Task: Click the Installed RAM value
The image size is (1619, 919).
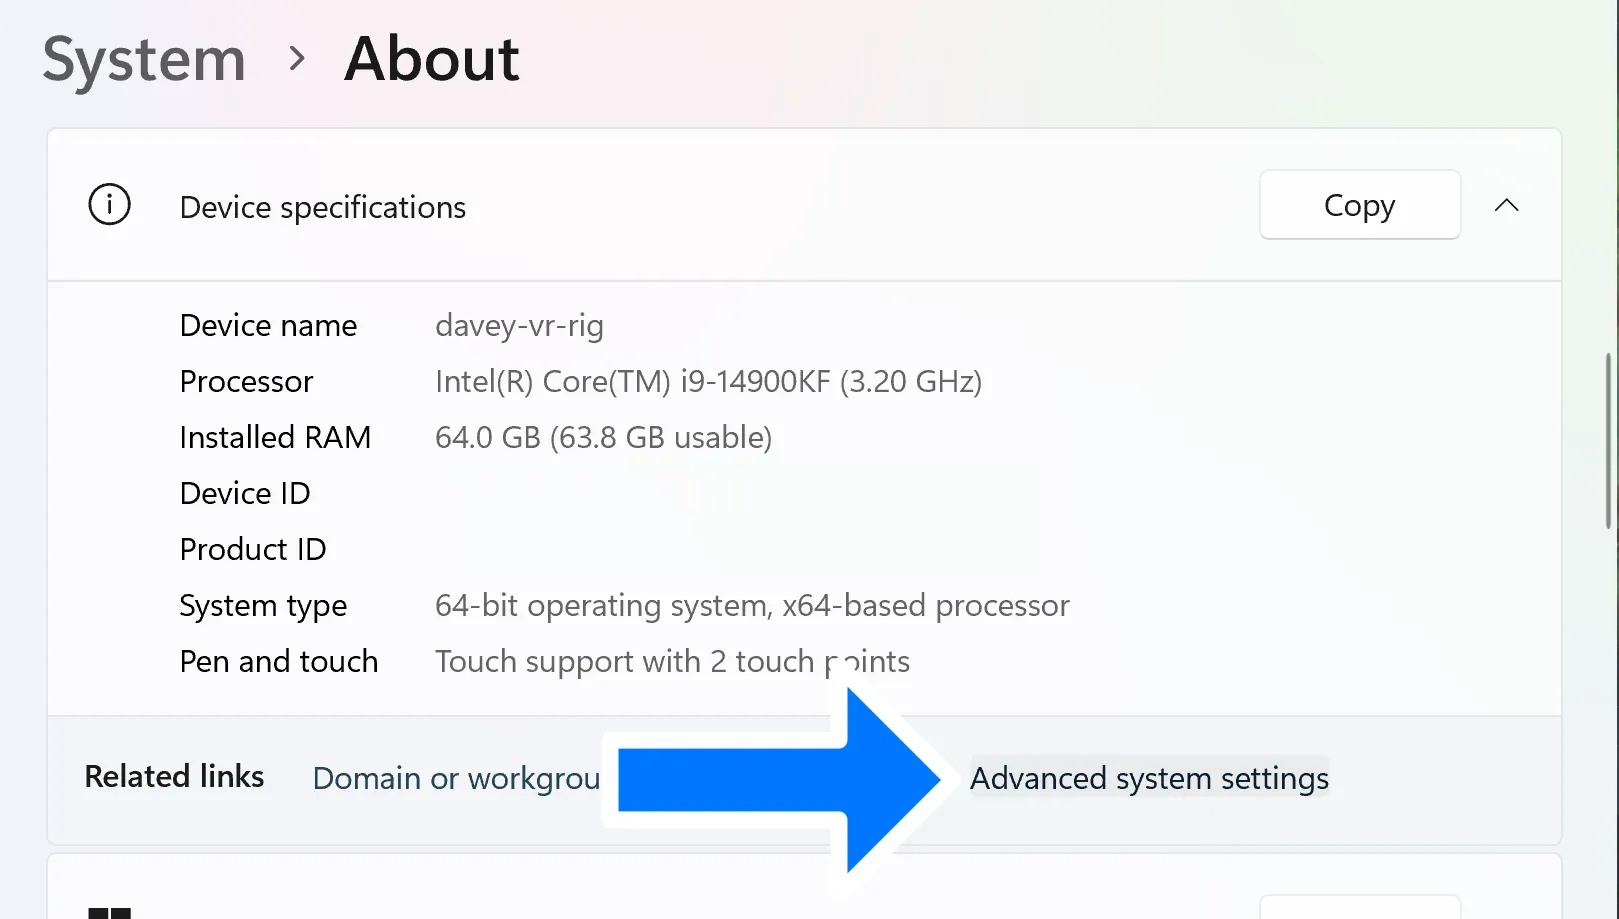Action: pyautogui.click(x=603, y=437)
